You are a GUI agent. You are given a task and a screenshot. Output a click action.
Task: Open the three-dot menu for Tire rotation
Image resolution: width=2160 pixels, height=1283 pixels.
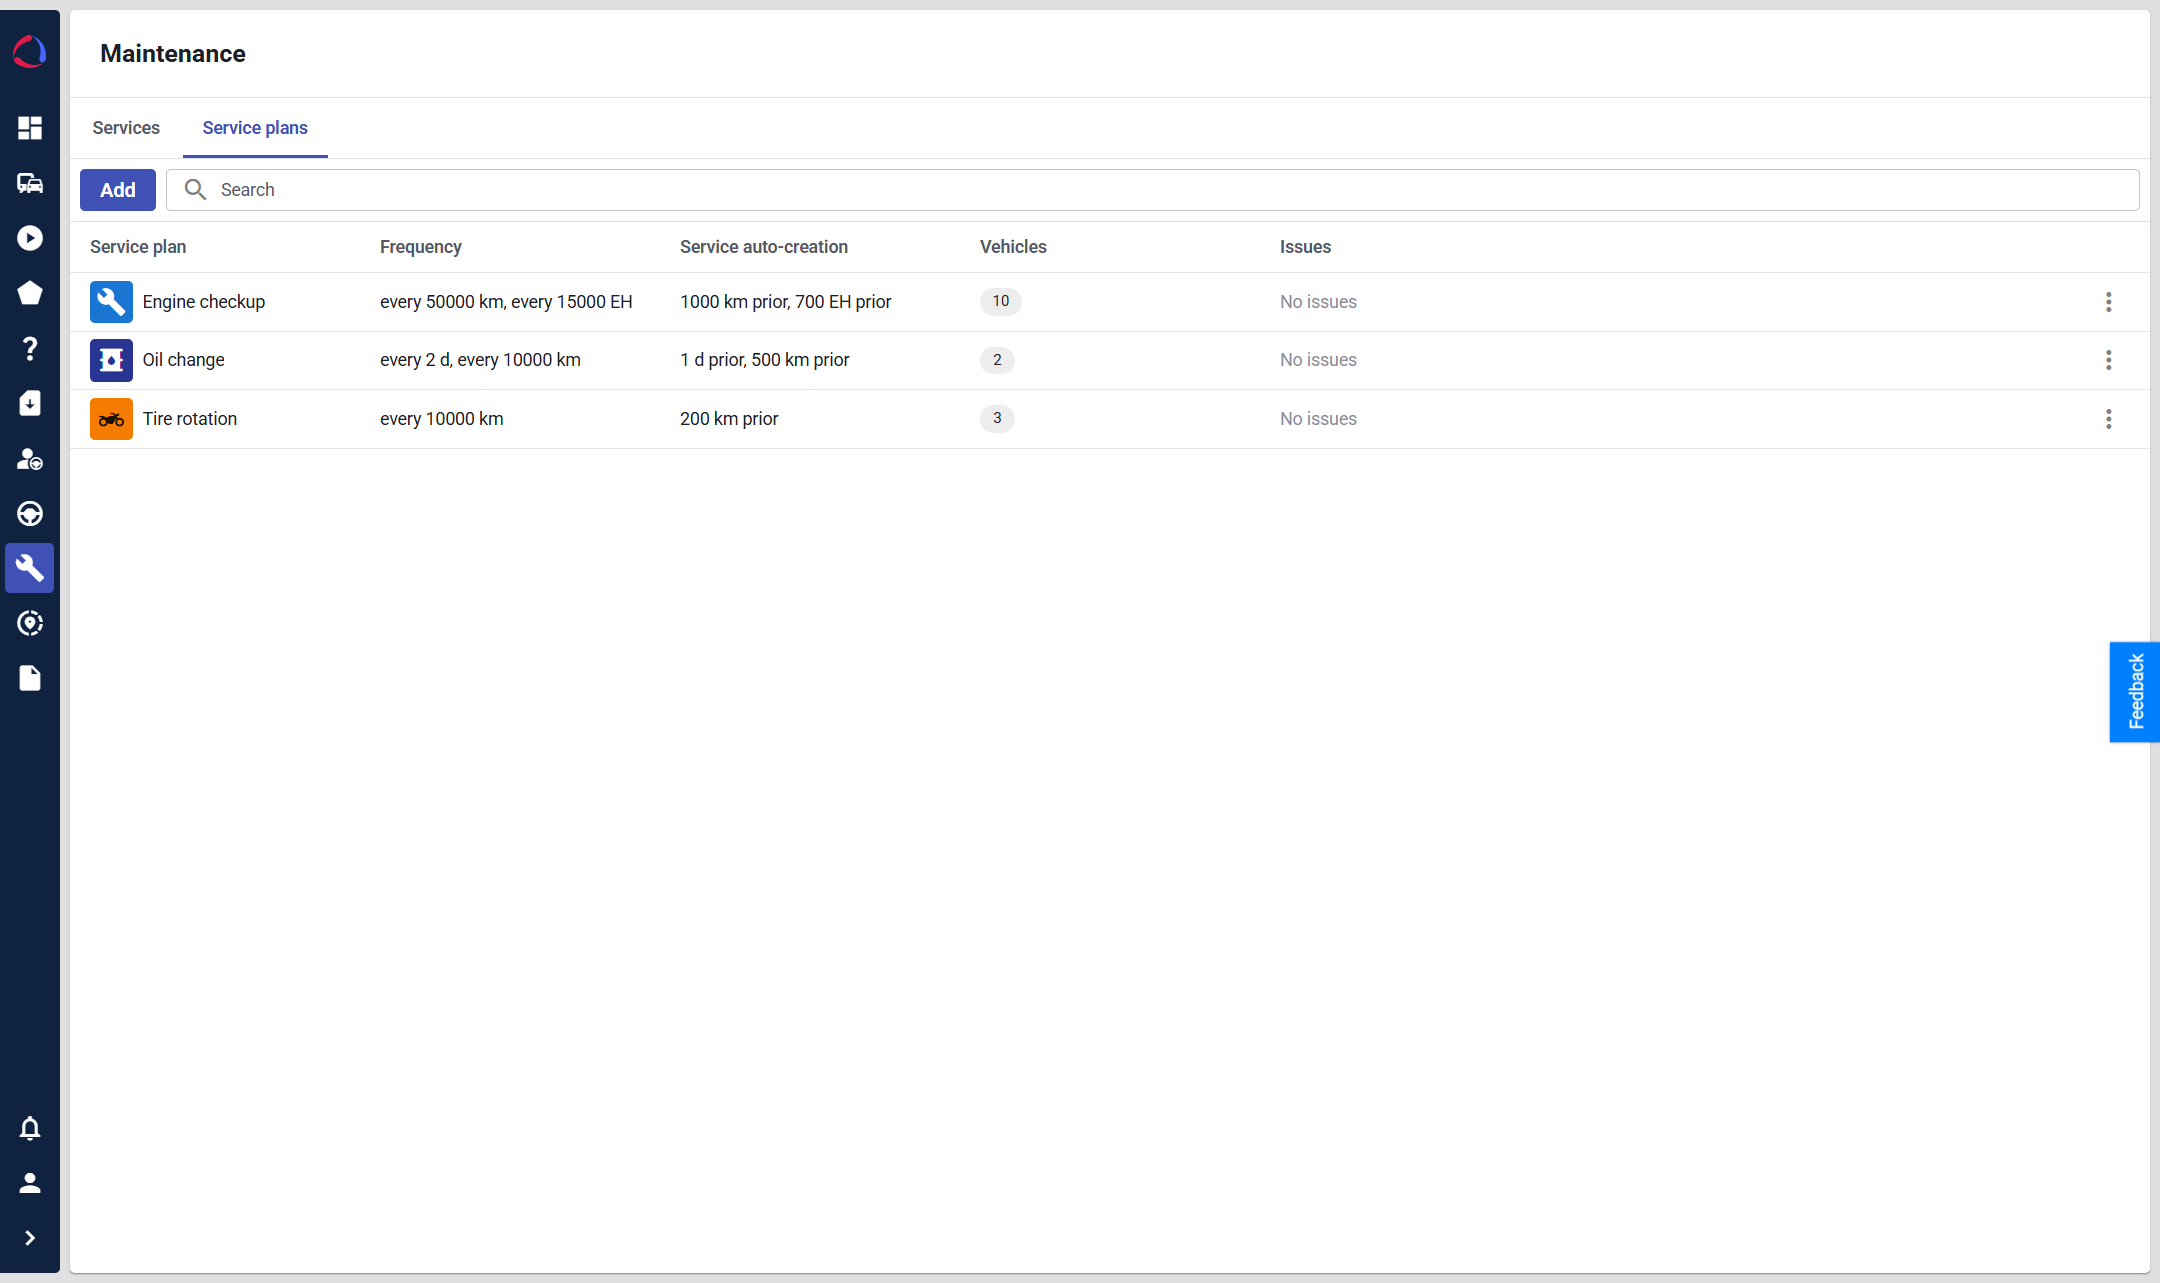[2109, 419]
